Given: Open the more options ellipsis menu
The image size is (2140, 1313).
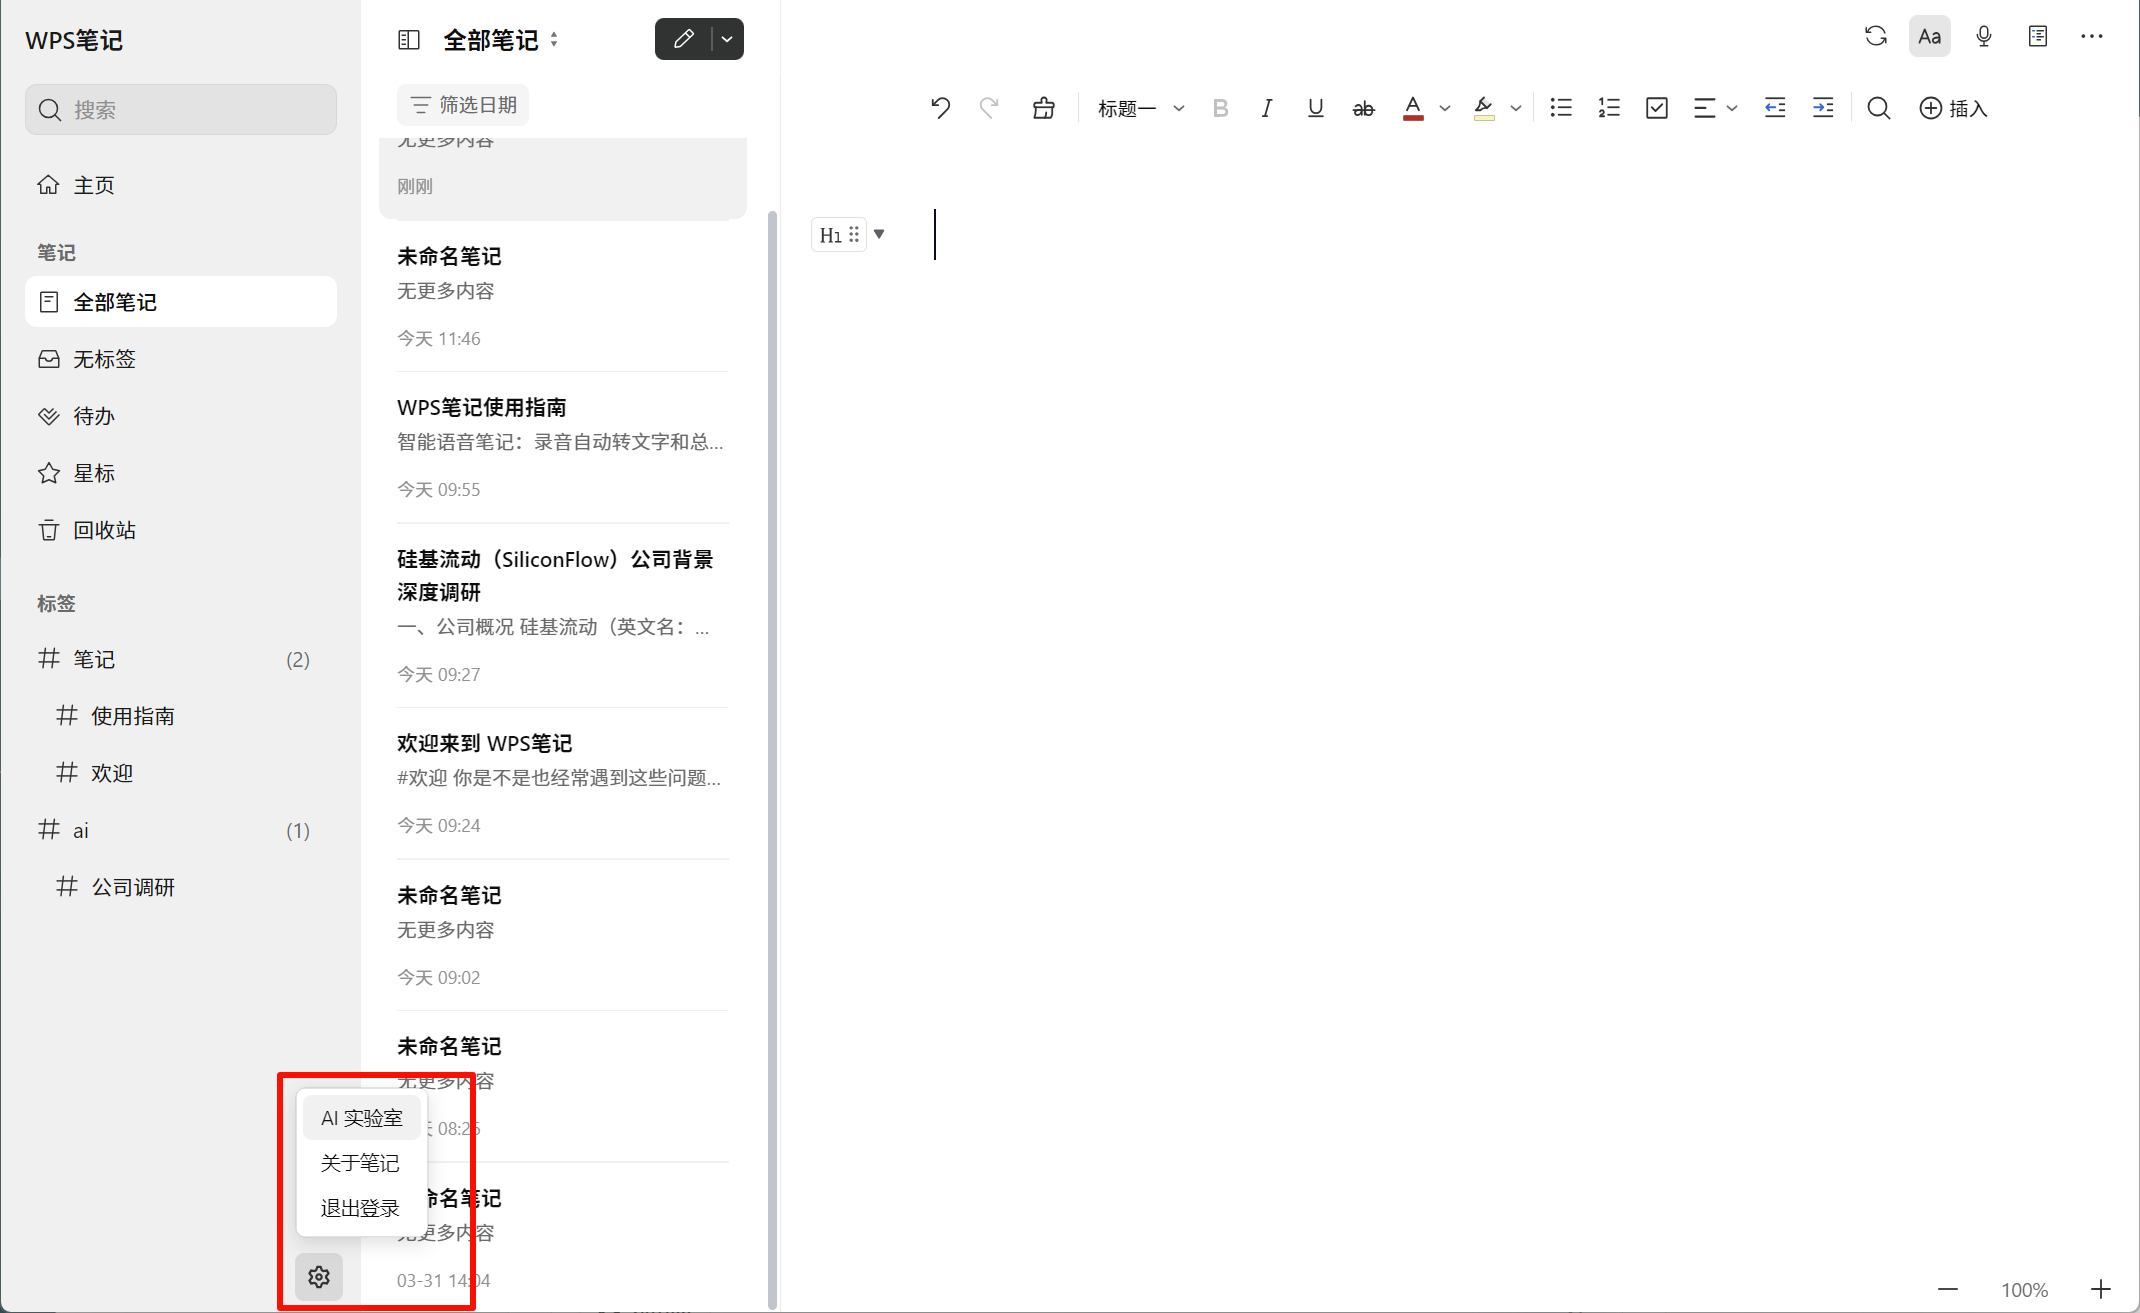Looking at the screenshot, I should (x=2092, y=37).
